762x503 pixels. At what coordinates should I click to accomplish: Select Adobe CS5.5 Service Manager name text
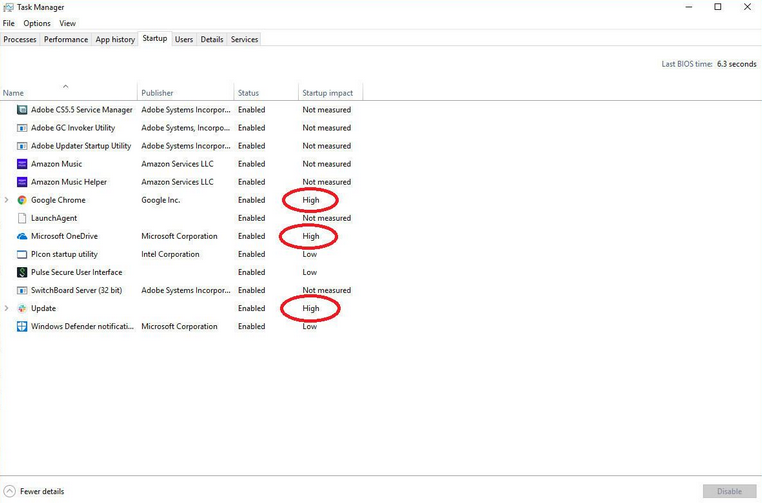click(82, 110)
